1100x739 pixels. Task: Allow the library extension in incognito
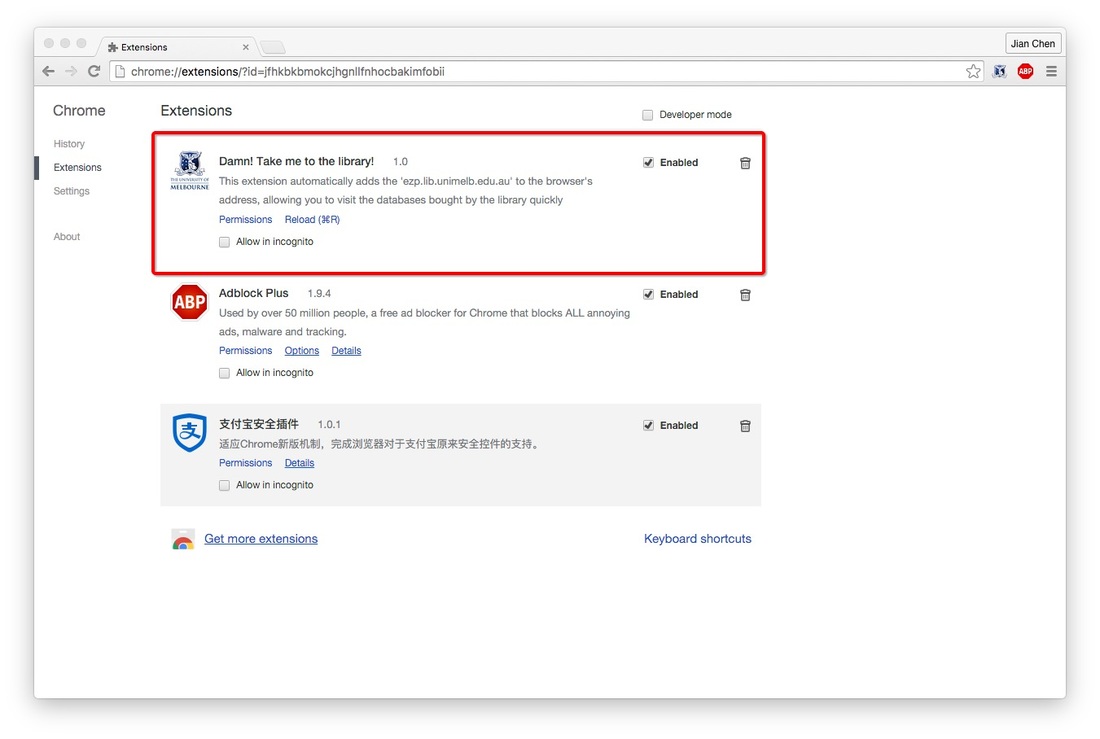coord(224,242)
